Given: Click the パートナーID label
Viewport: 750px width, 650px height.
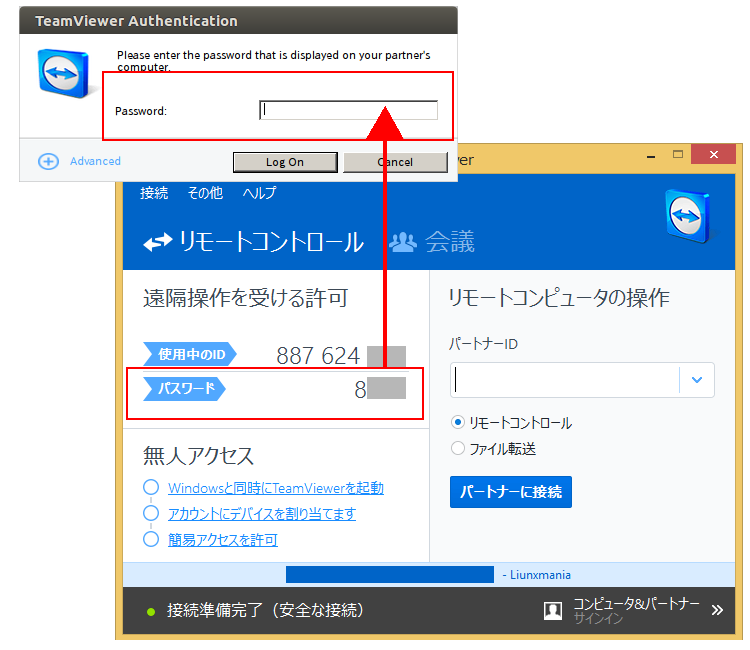Looking at the screenshot, I should (483, 344).
